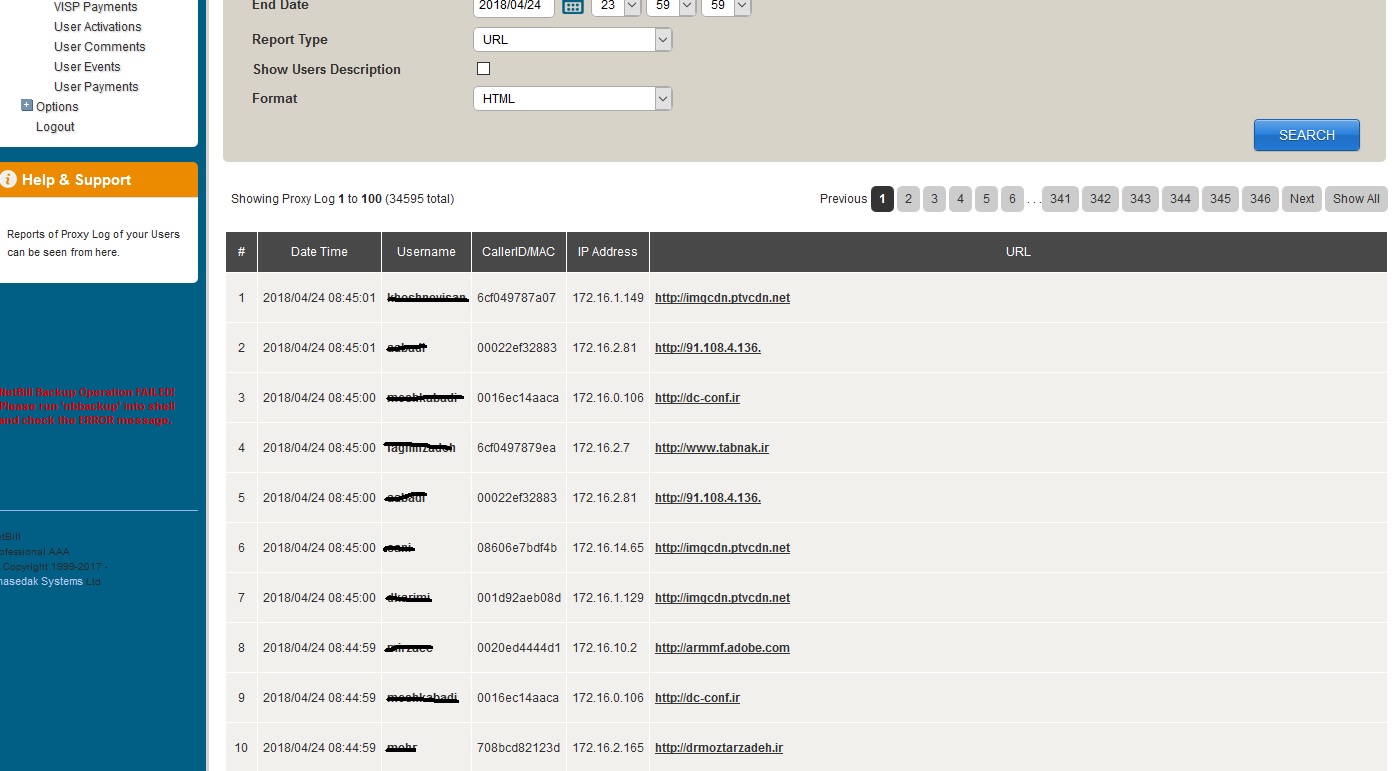This screenshot has width=1396, height=771.
Task: Open User Comments in the sidebar
Action: point(100,47)
